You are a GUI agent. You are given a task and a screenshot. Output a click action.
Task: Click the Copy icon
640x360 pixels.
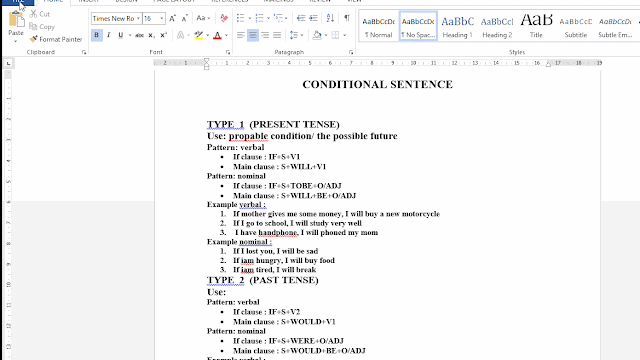click(33, 27)
